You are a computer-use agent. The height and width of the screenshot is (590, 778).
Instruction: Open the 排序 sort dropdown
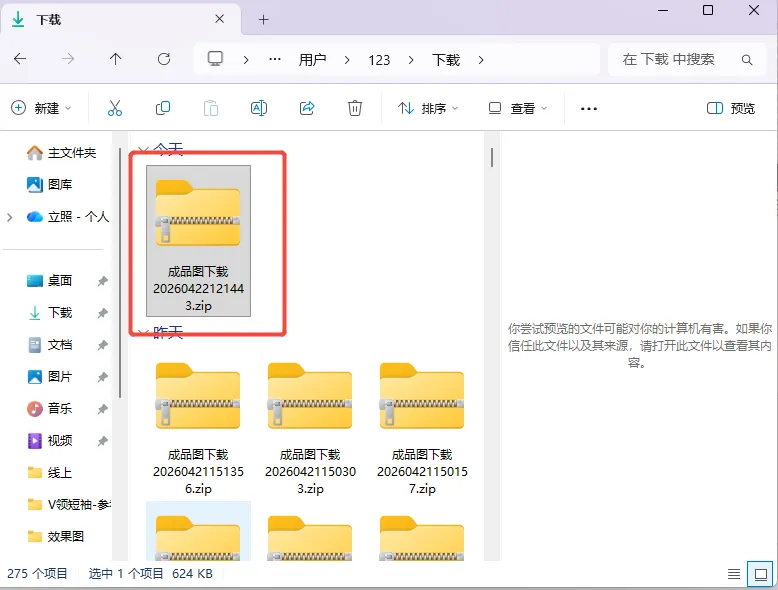pos(428,108)
